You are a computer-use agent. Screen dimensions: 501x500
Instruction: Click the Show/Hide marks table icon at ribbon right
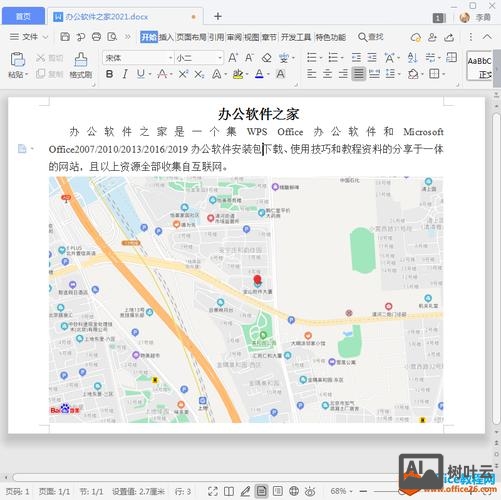click(x=451, y=57)
